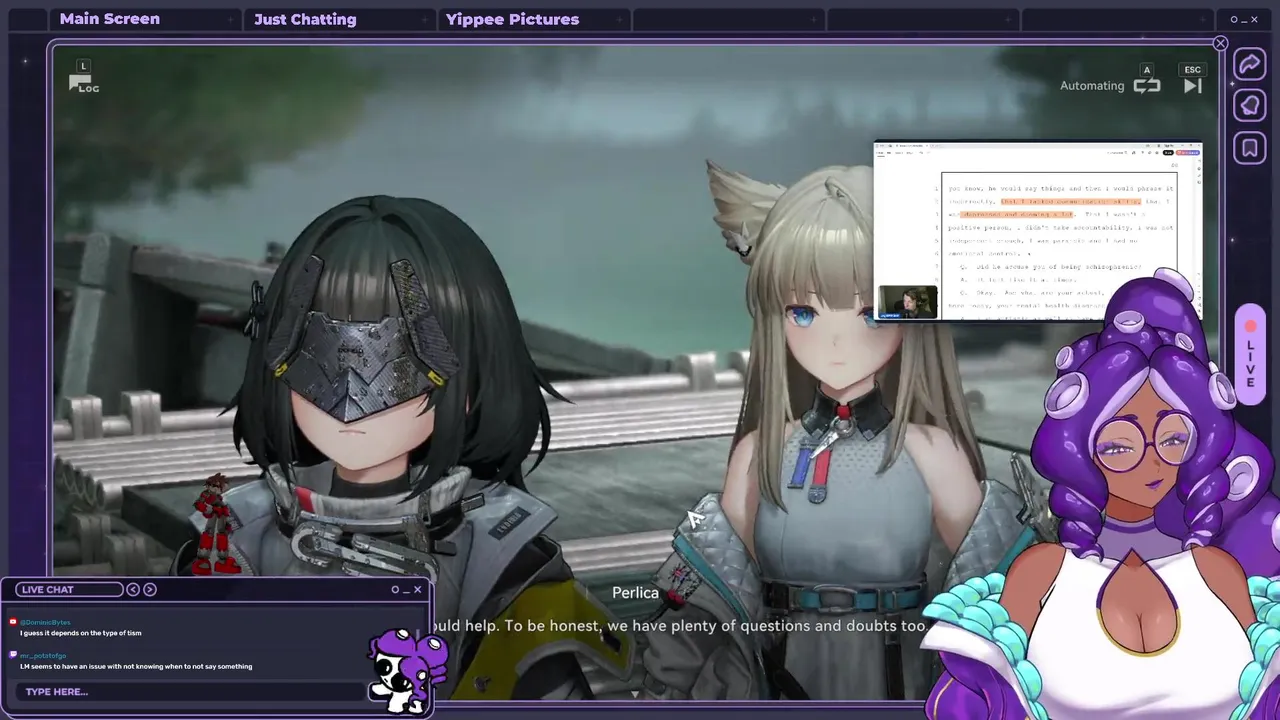Click the Twitch icon beside mr_potatofgo
The width and height of the screenshot is (1280, 720).
point(13,655)
